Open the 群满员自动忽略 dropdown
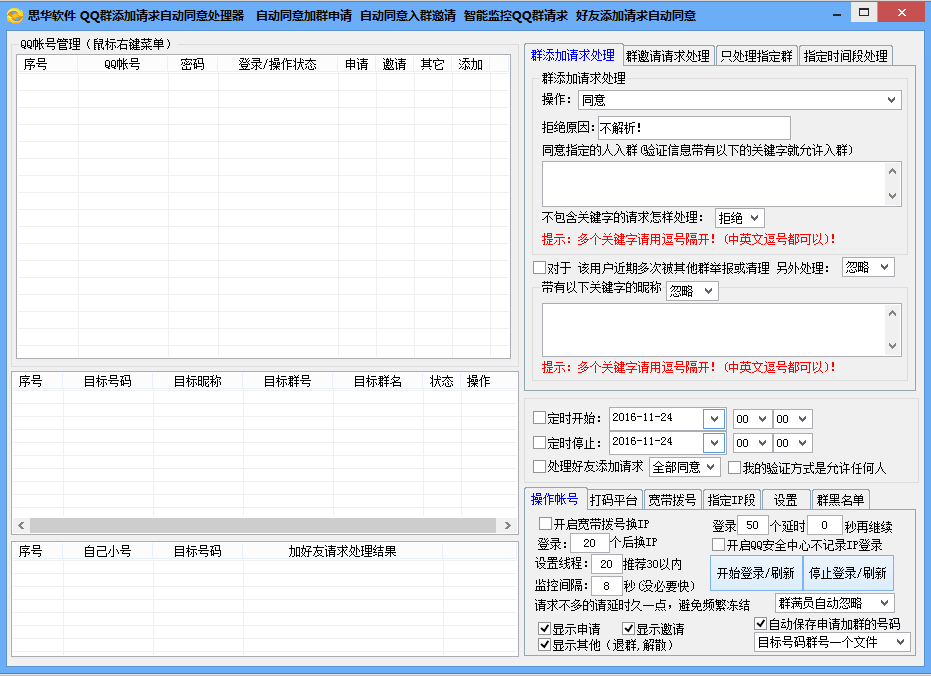The image size is (931, 676). [834, 604]
